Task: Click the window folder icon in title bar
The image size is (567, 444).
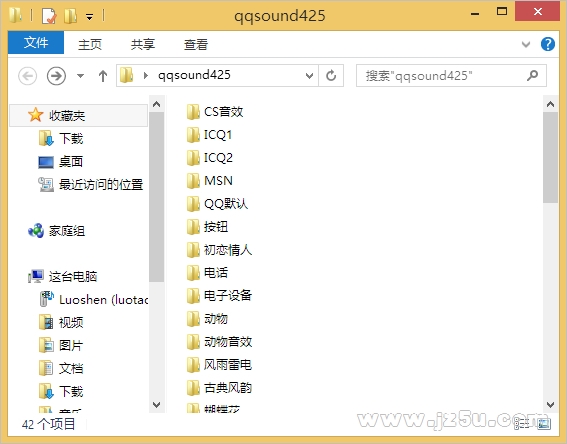Action: [15, 15]
